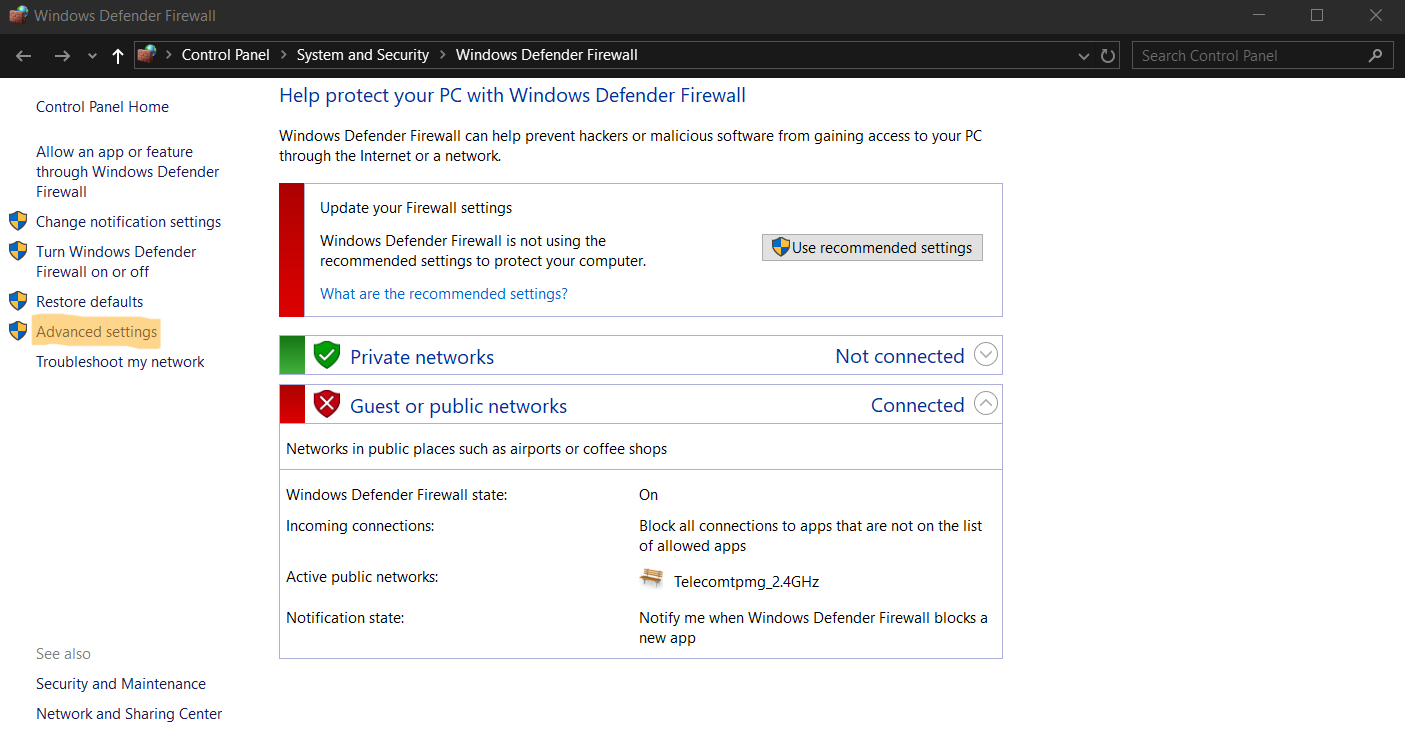Open Network and Sharing Center link
The height and width of the screenshot is (747, 1405).
pos(129,714)
